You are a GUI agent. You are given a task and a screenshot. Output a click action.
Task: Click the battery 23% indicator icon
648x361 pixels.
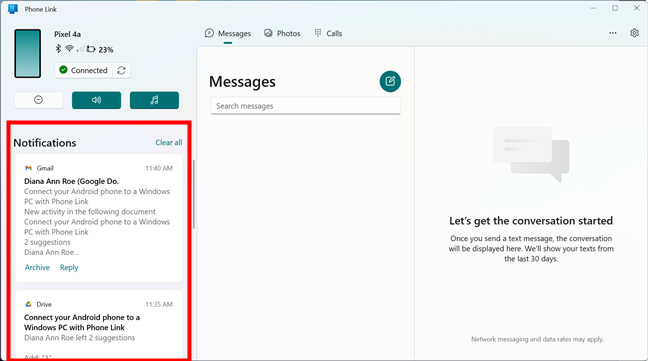click(x=91, y=49)
